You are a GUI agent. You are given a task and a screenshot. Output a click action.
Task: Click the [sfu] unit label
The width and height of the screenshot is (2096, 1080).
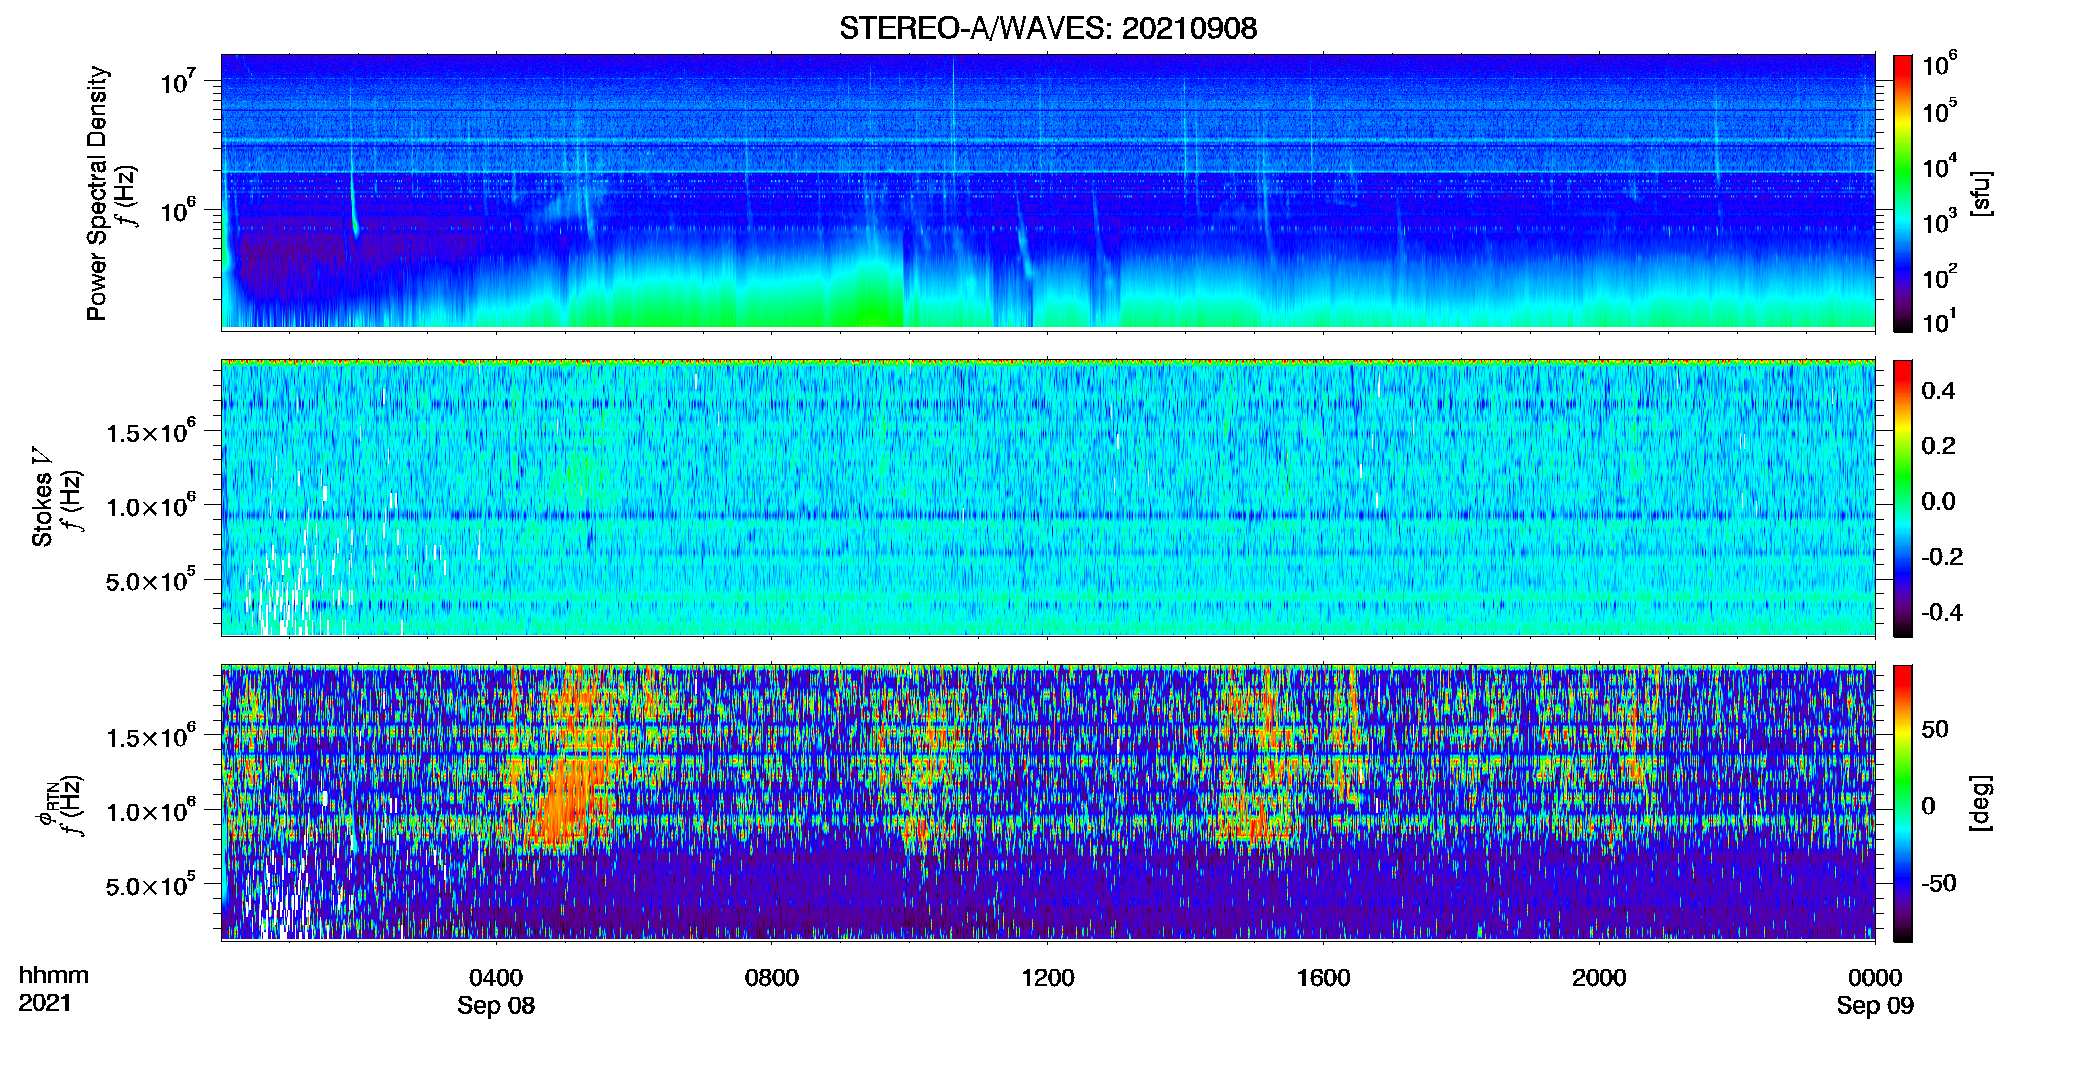pos(1981,193)
